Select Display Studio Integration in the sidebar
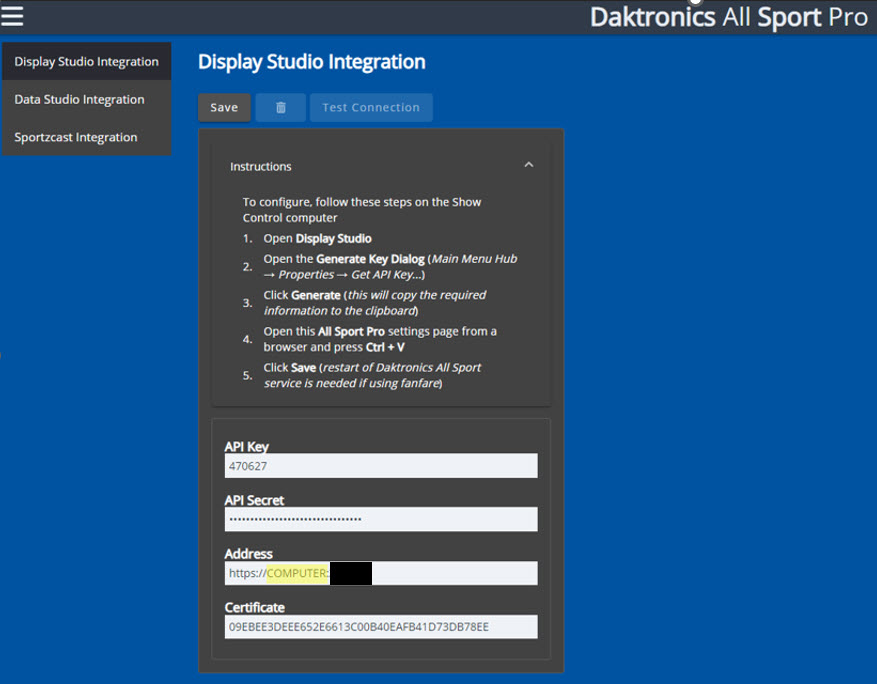 coord(86,62)
